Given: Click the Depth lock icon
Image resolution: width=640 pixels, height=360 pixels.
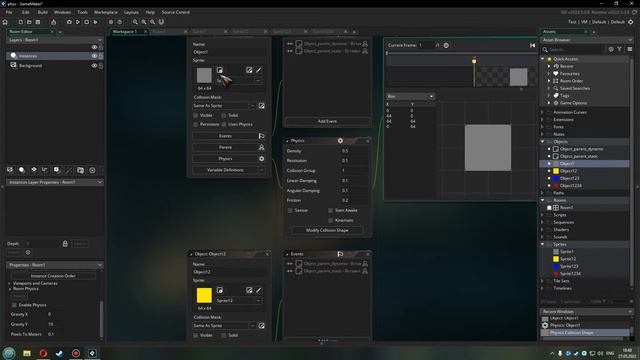Looking at the screenshot, I should [x=65, y=244].
